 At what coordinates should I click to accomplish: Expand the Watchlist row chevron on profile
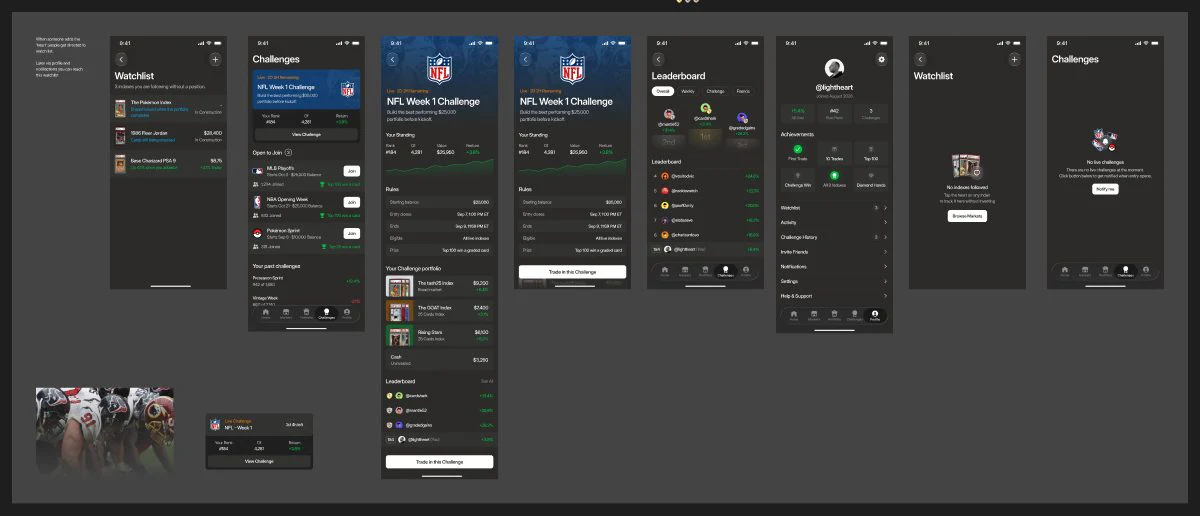pos(885,208)
